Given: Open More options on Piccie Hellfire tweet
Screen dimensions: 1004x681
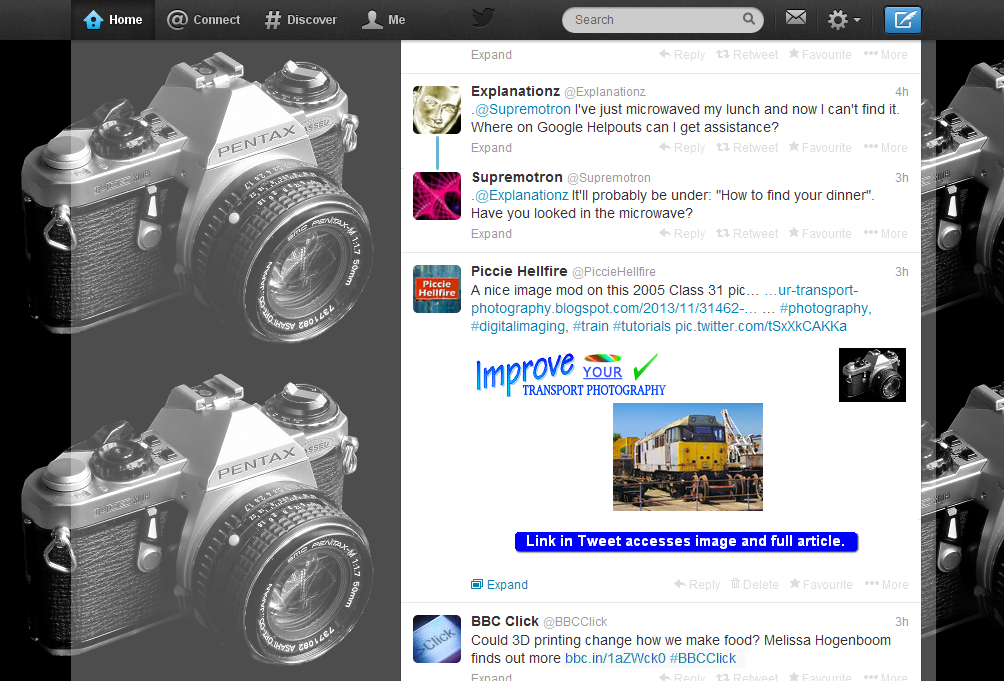Looking at the screenshot, I should point(887,584).
